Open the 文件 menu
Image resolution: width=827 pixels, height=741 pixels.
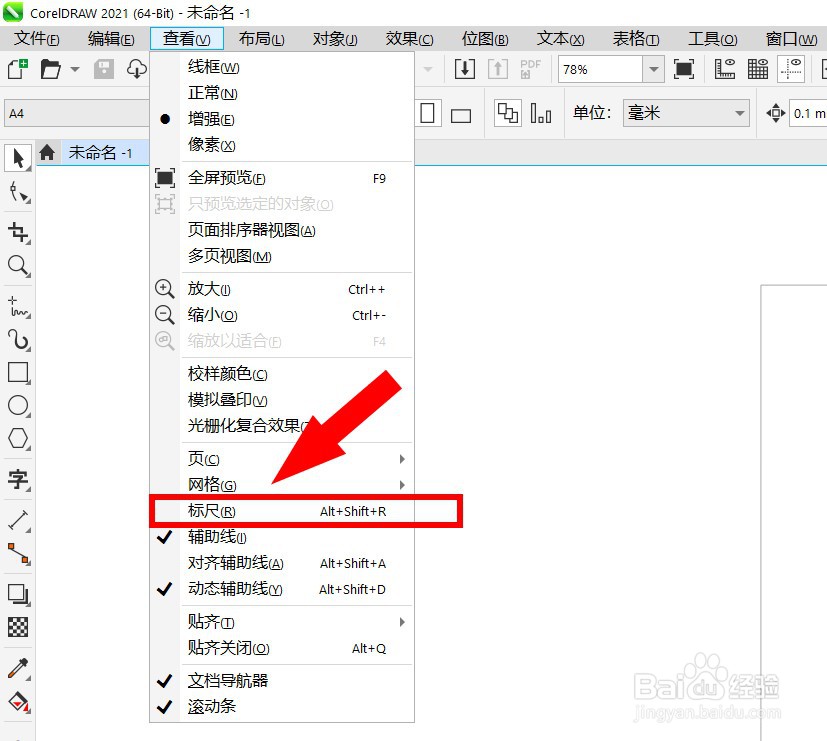pos(35,39)
